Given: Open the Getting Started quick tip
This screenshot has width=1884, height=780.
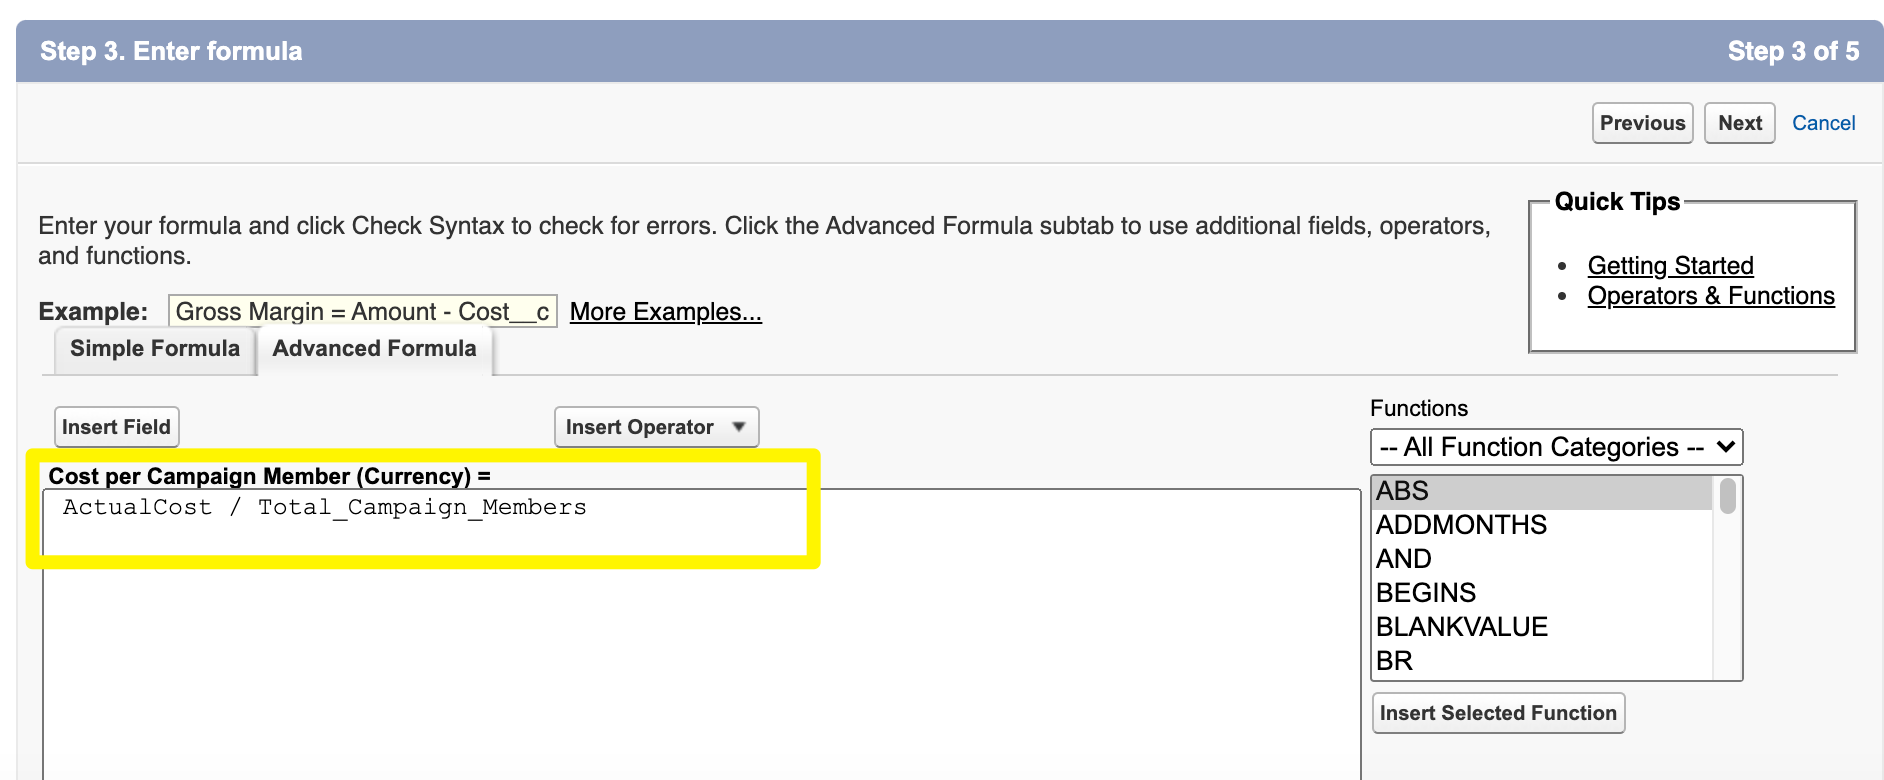Looking at the screenshot, I should (1670, 266).
